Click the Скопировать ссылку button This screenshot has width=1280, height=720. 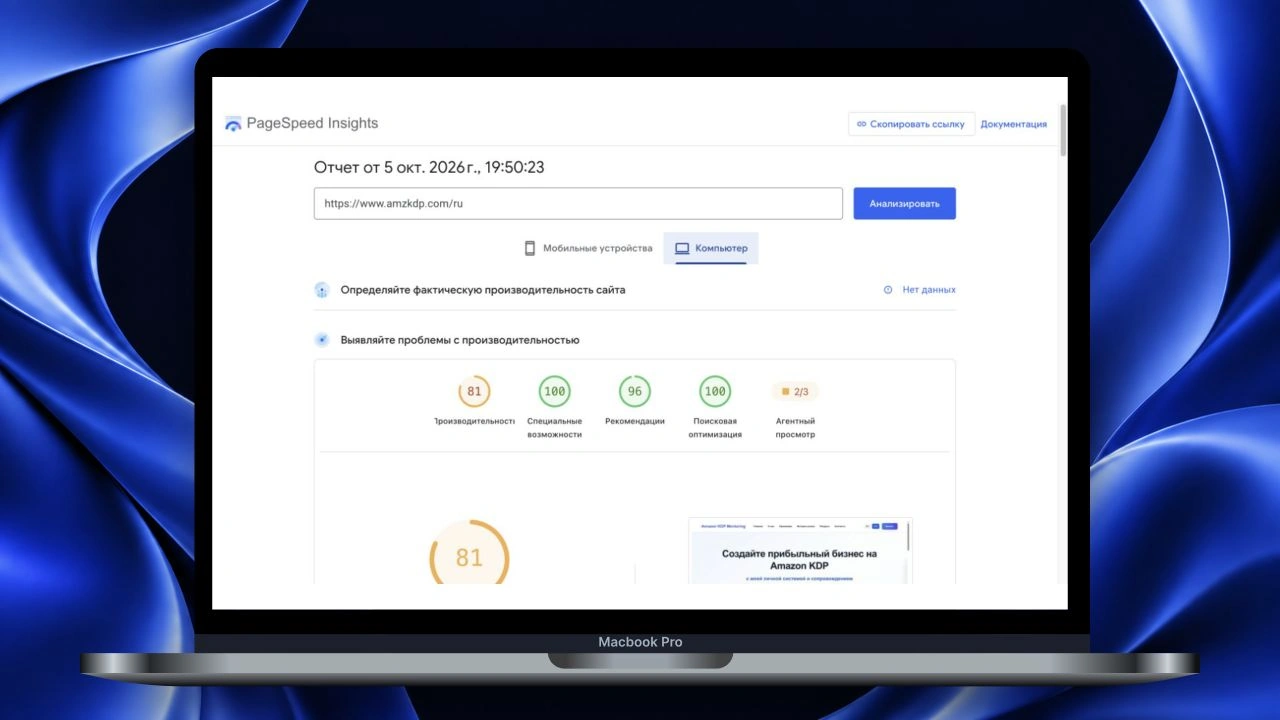911,124
